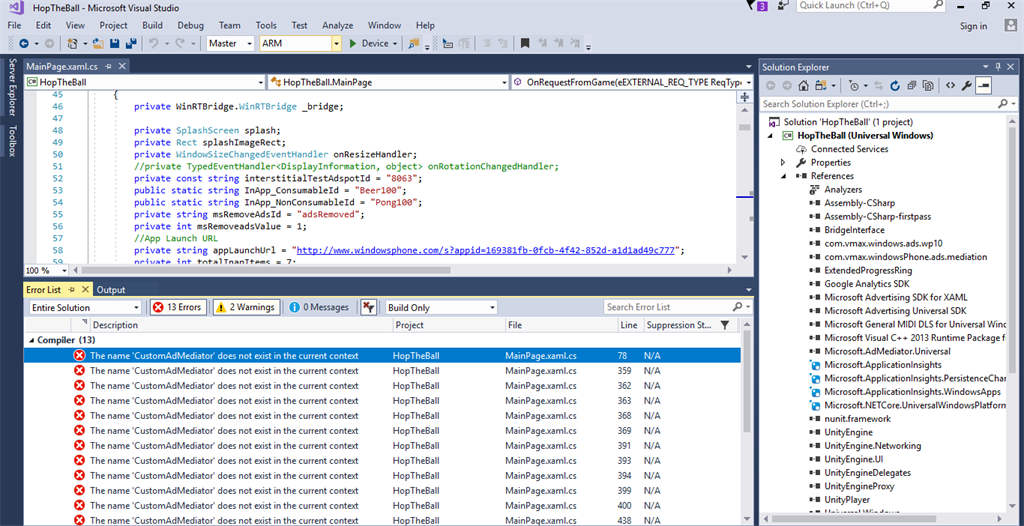This screenshot has height=526, width=1024.
Task: Clear the Error List filter icon
Action: click(369, 307)
